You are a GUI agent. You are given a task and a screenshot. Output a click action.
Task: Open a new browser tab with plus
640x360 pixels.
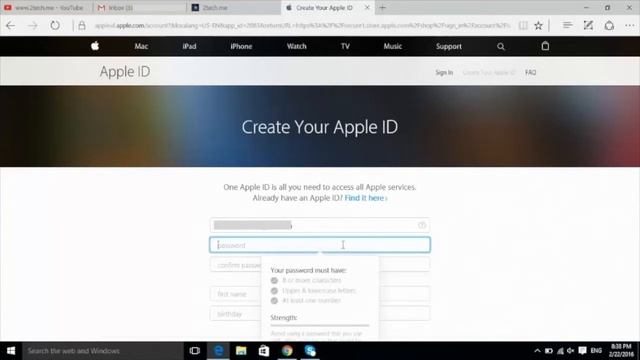tap(382, 8)
